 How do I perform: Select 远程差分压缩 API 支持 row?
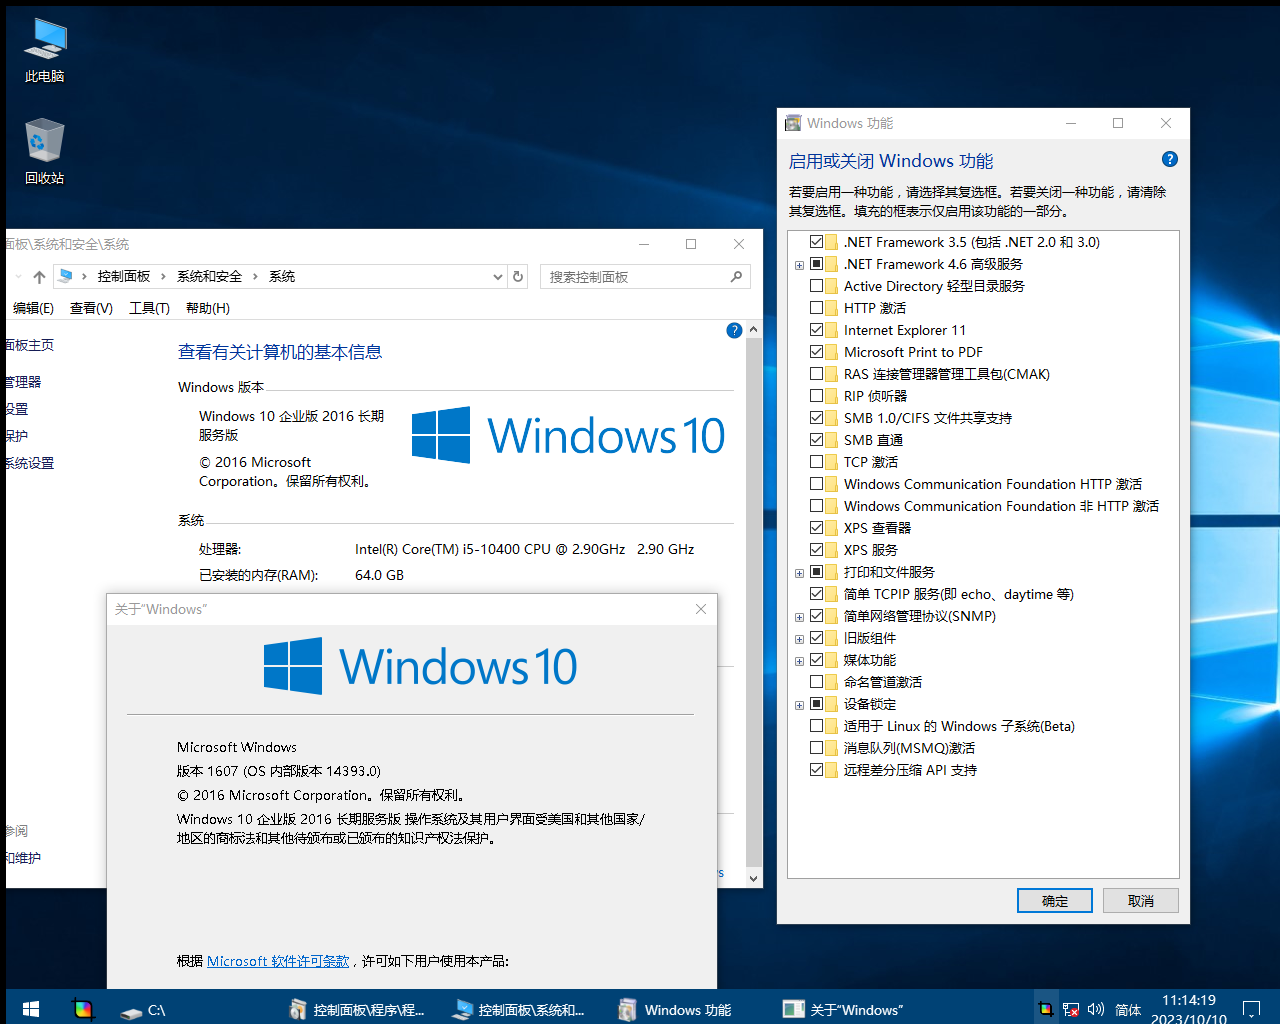(910, 770)
